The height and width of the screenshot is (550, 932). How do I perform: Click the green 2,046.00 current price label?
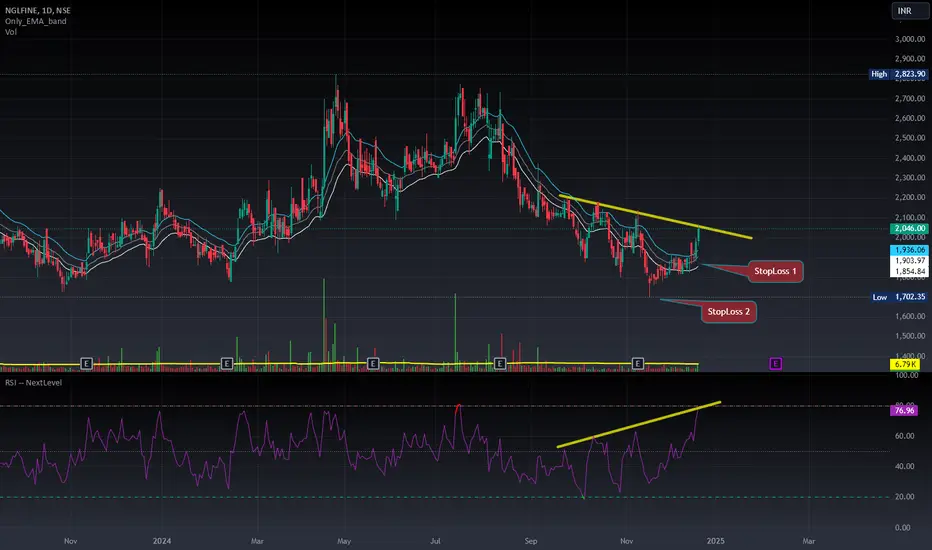909,228
